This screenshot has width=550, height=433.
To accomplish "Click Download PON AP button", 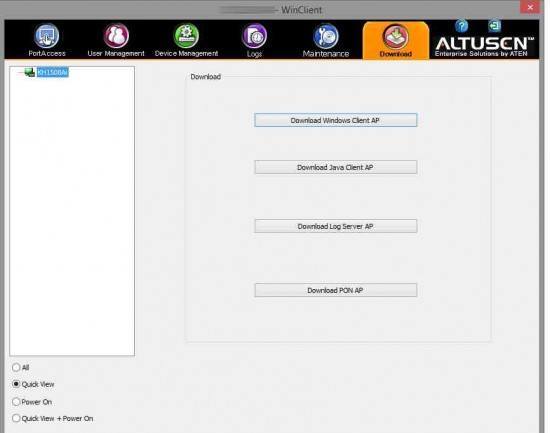I will (336, 290).
